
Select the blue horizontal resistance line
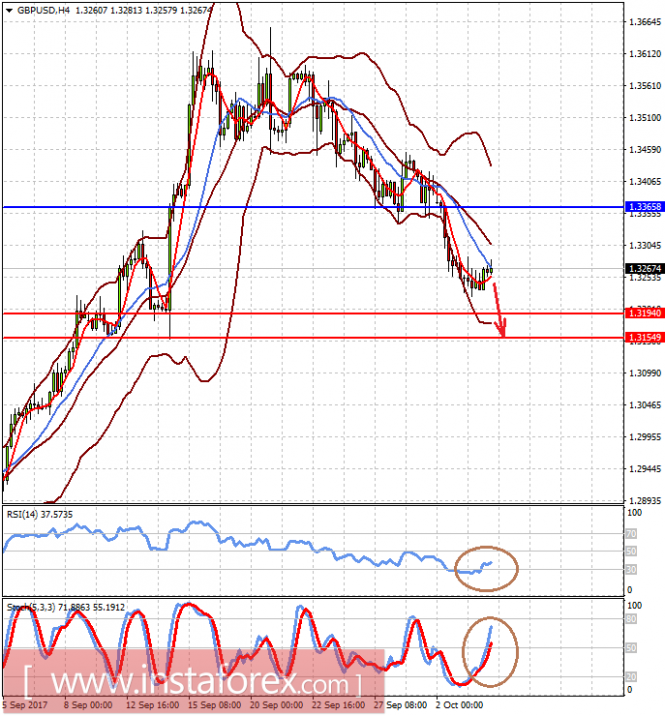[313, 207]
